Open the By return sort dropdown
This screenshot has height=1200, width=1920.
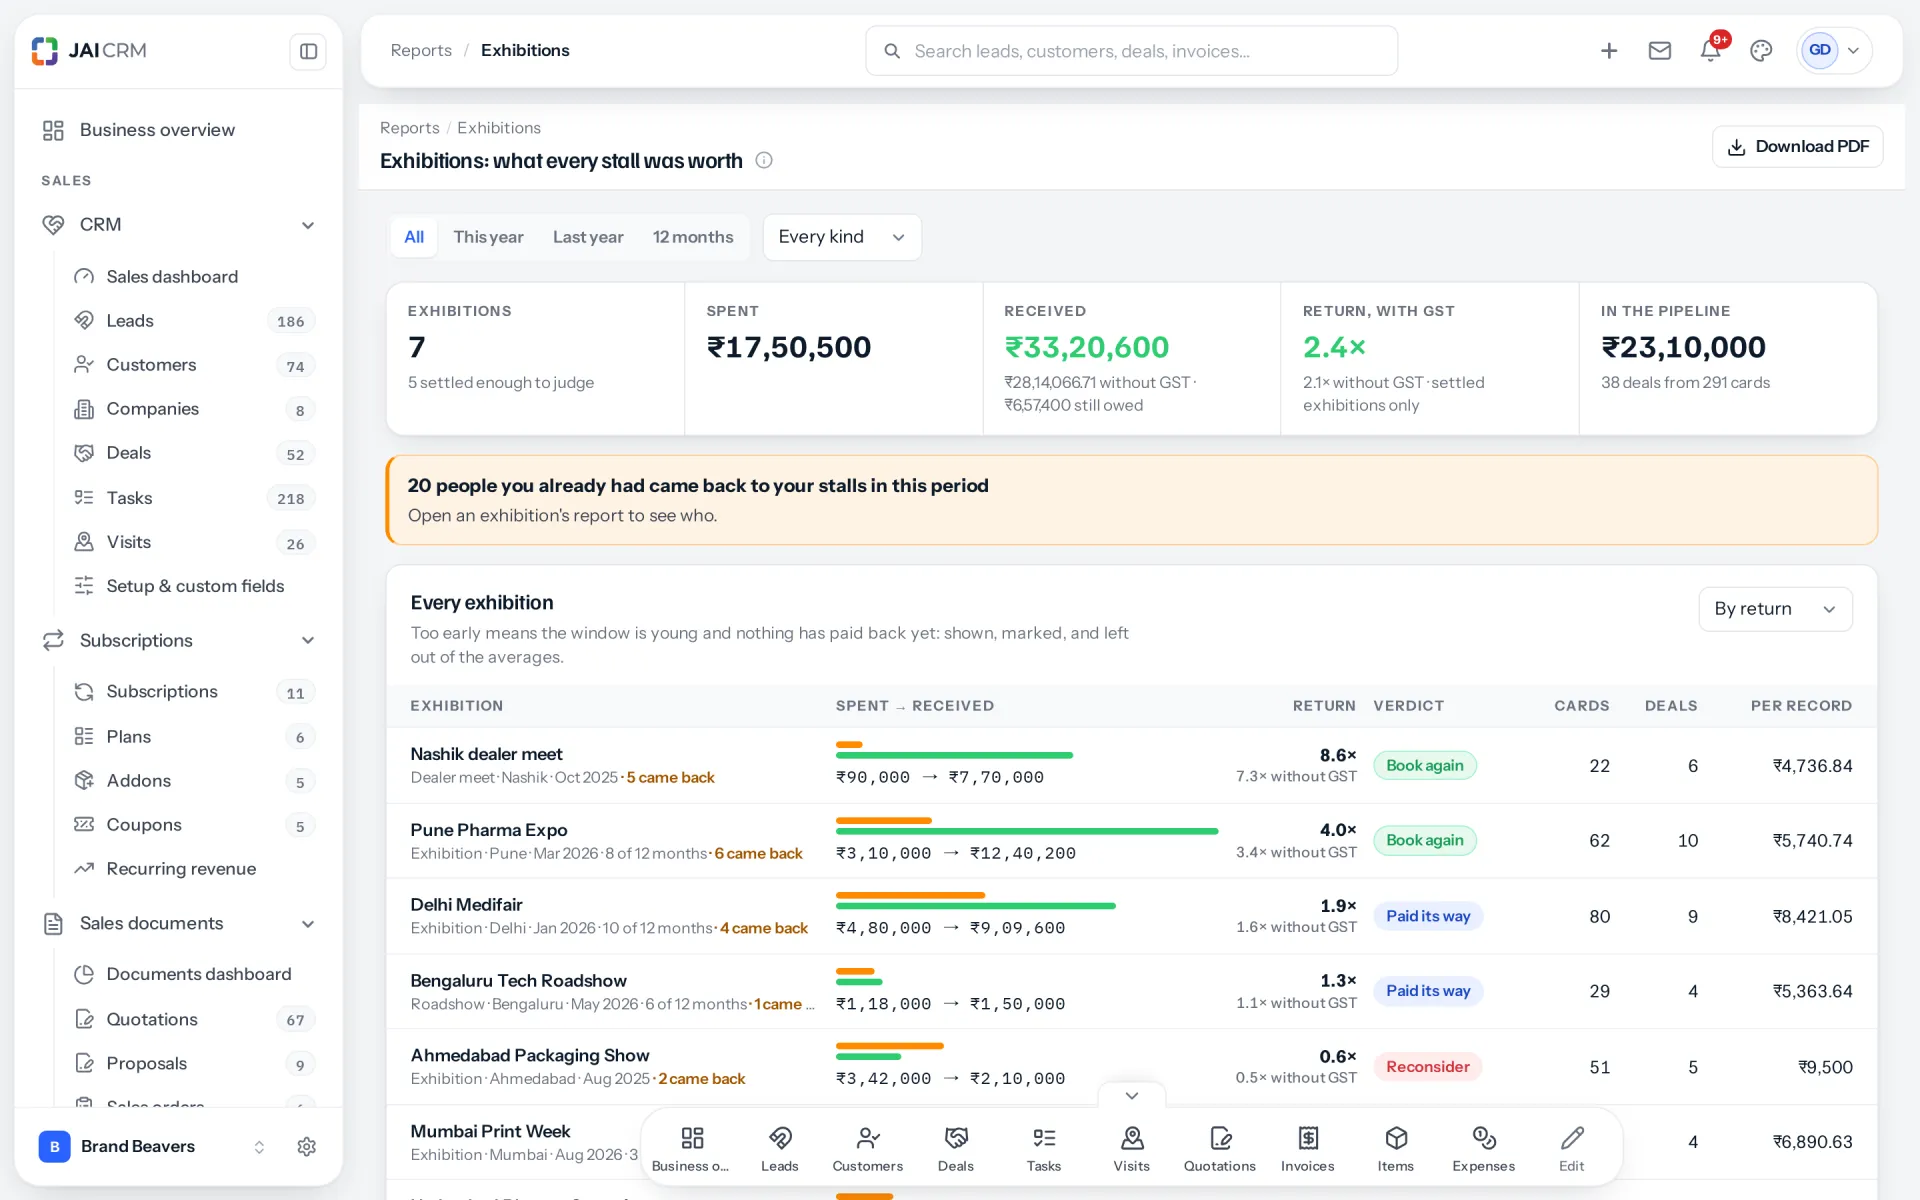[x=1775, y=609]
